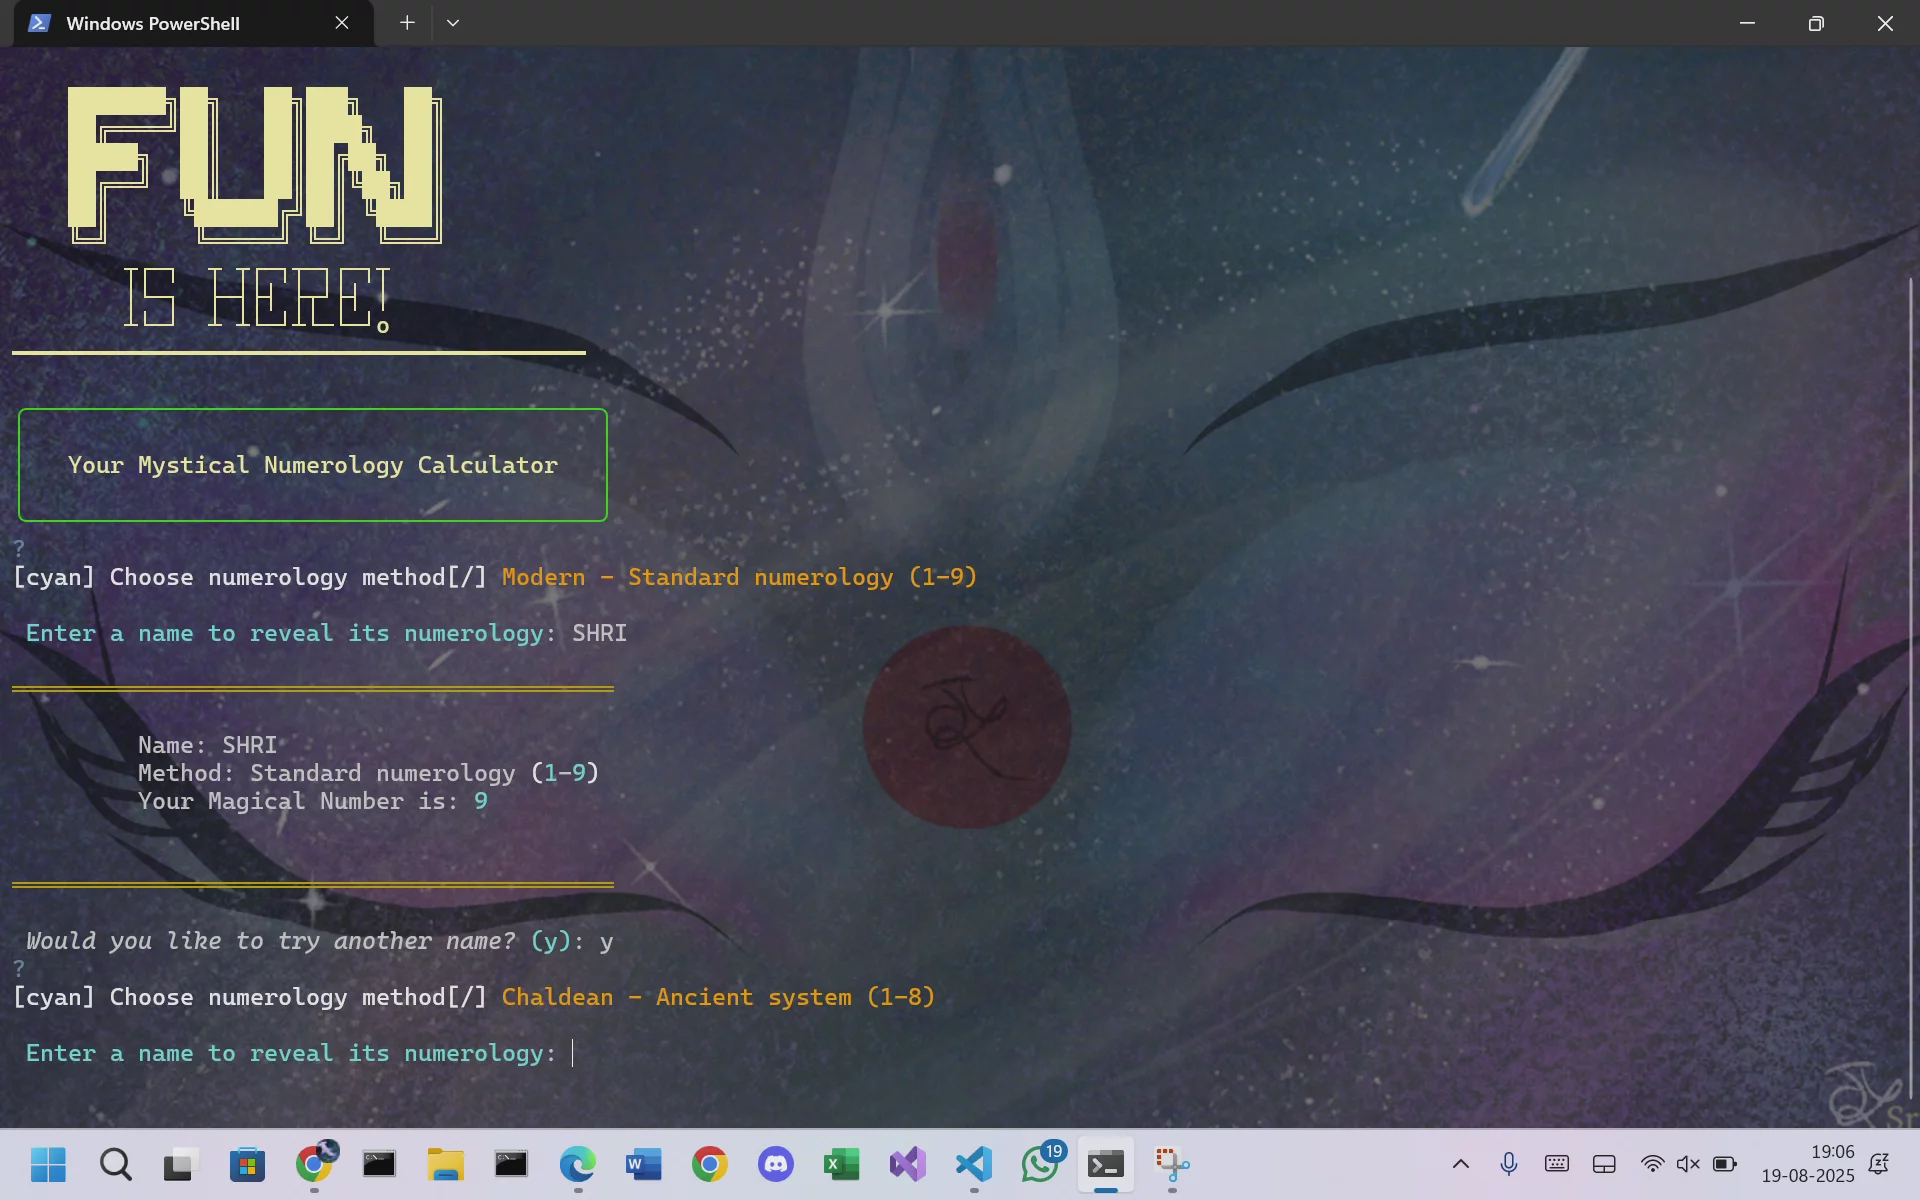The width and height of the screenshot is (1920, 1200).
Task: Launch Microsoft Store from taskbar
Action: pyautogui.click(x=247, y=1164)
